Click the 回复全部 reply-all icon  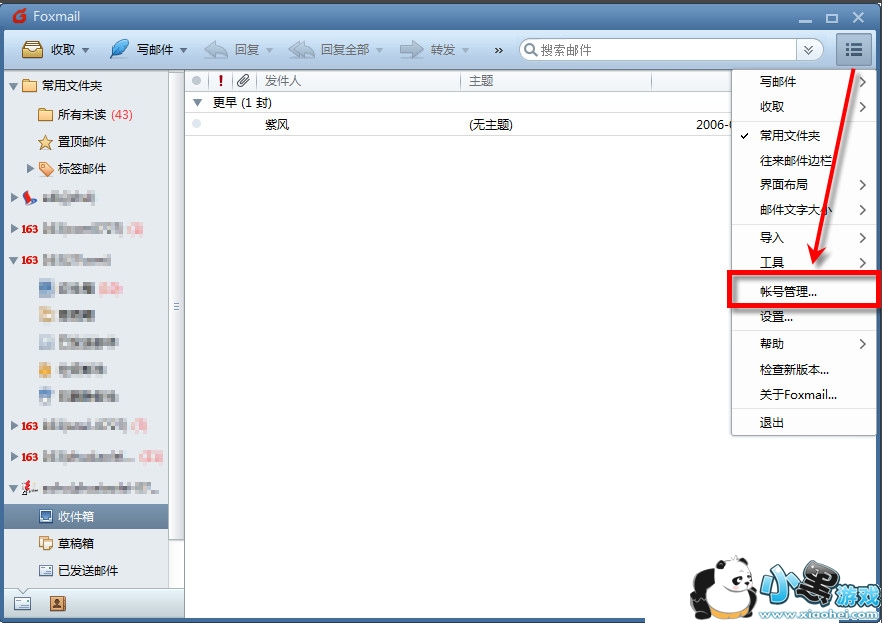(302, 49)
